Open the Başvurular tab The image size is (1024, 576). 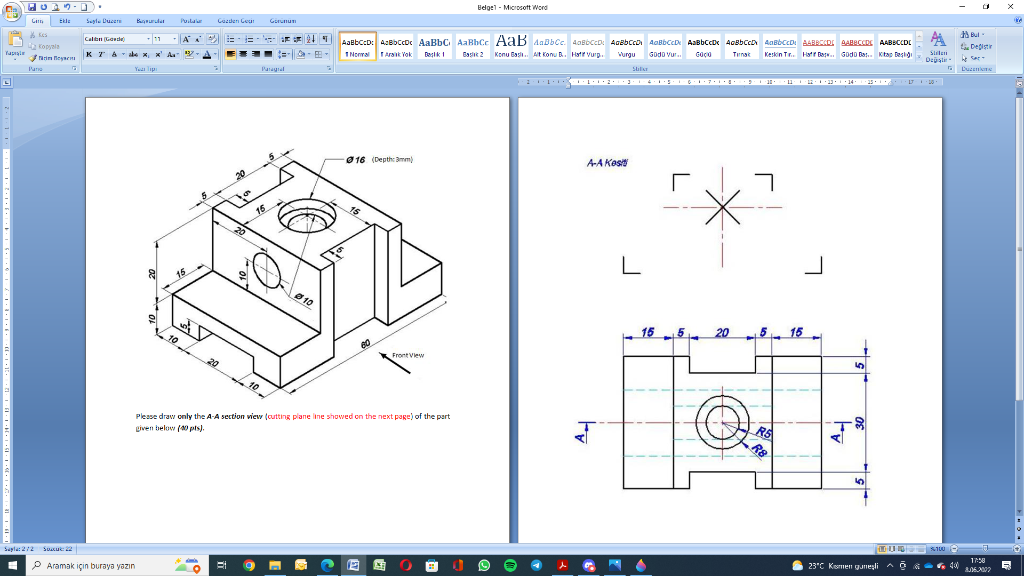pos(150,21)
